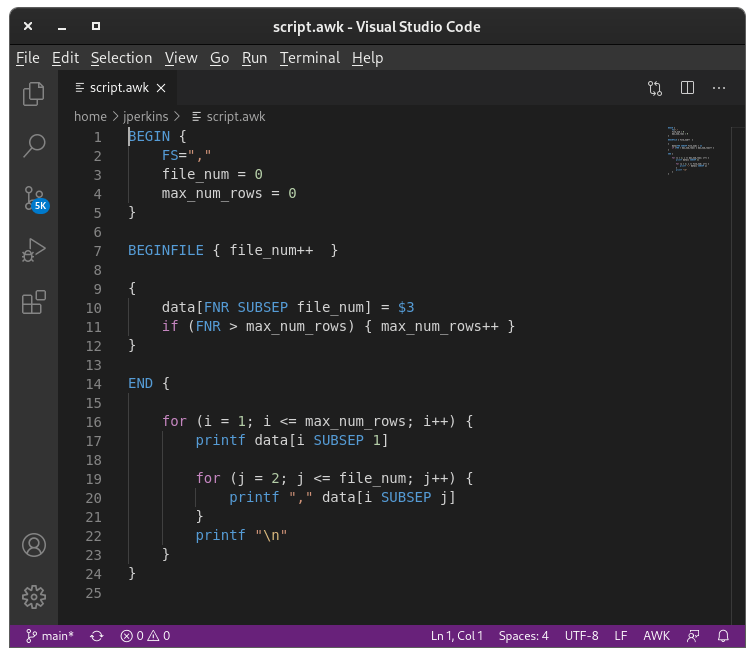Open the Search view in activity bar
Screen dimensions: 755x657
(x=34, y=145)
